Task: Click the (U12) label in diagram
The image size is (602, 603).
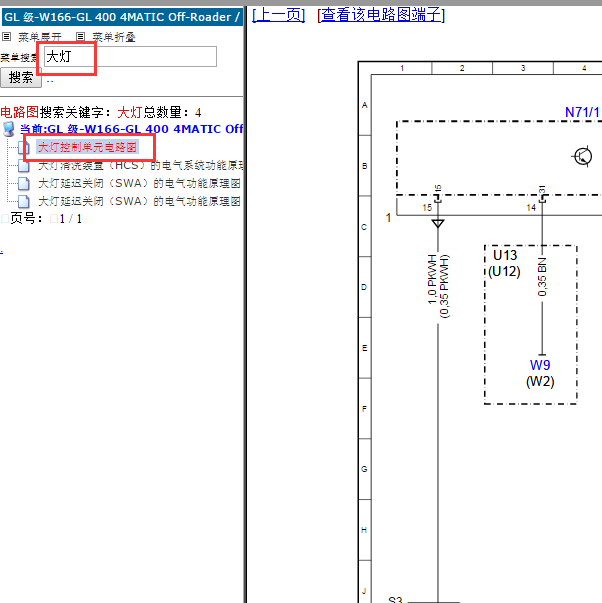Action: (x=504, y=272)
